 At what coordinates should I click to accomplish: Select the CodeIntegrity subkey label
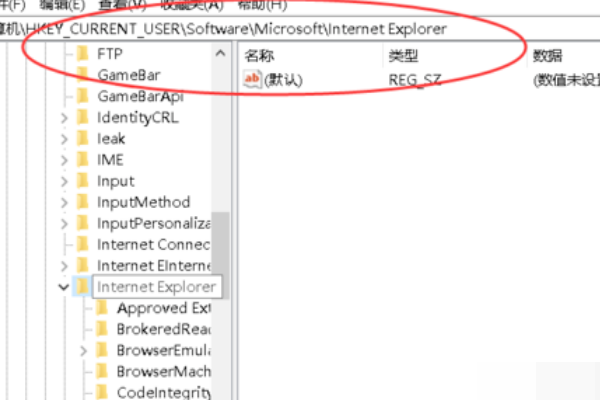tap(164, 393)
